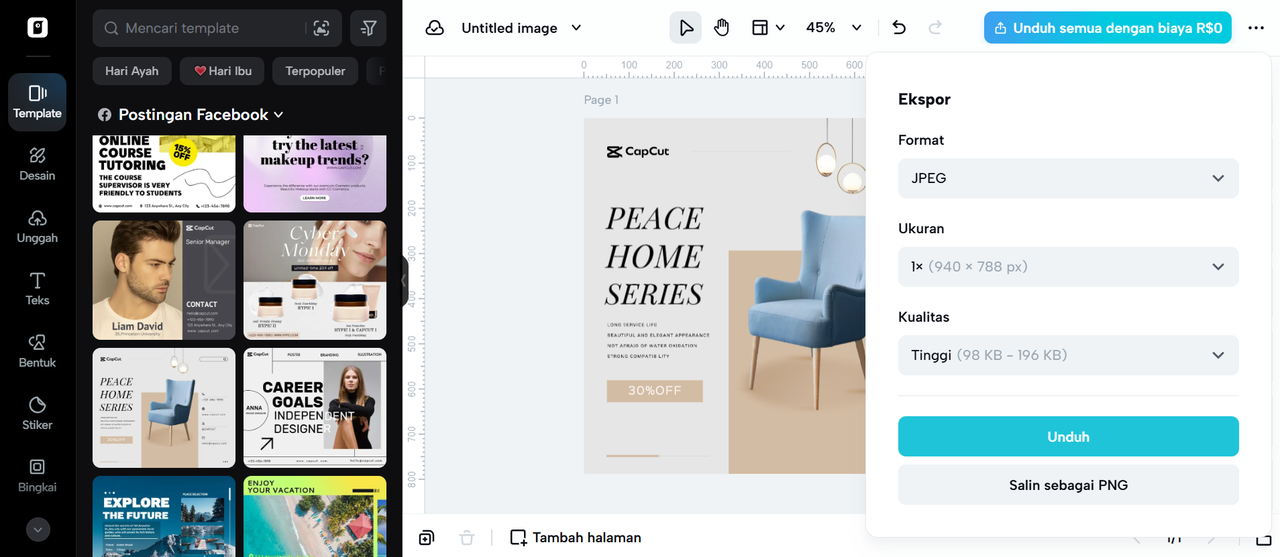Select the Hari Ayah tag

[132, 71]
